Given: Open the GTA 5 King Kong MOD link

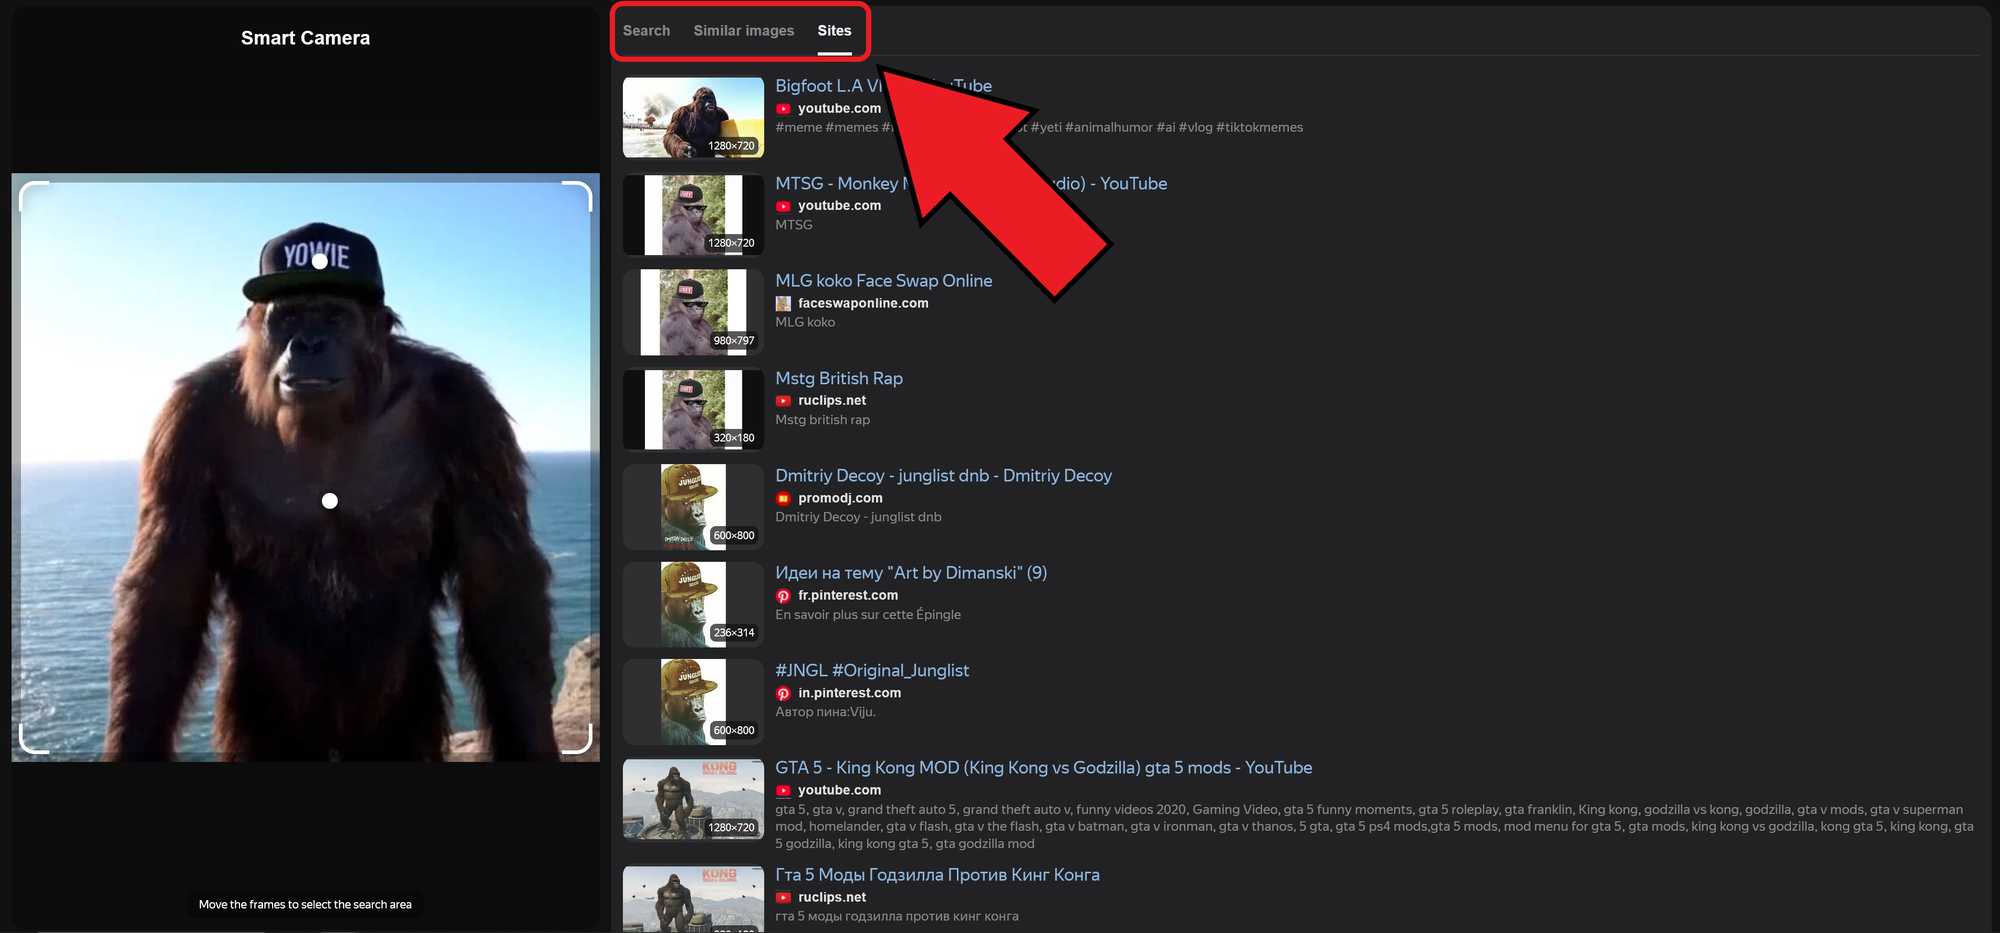Looking at the screenshot, I should click(x=1044, y=767).
